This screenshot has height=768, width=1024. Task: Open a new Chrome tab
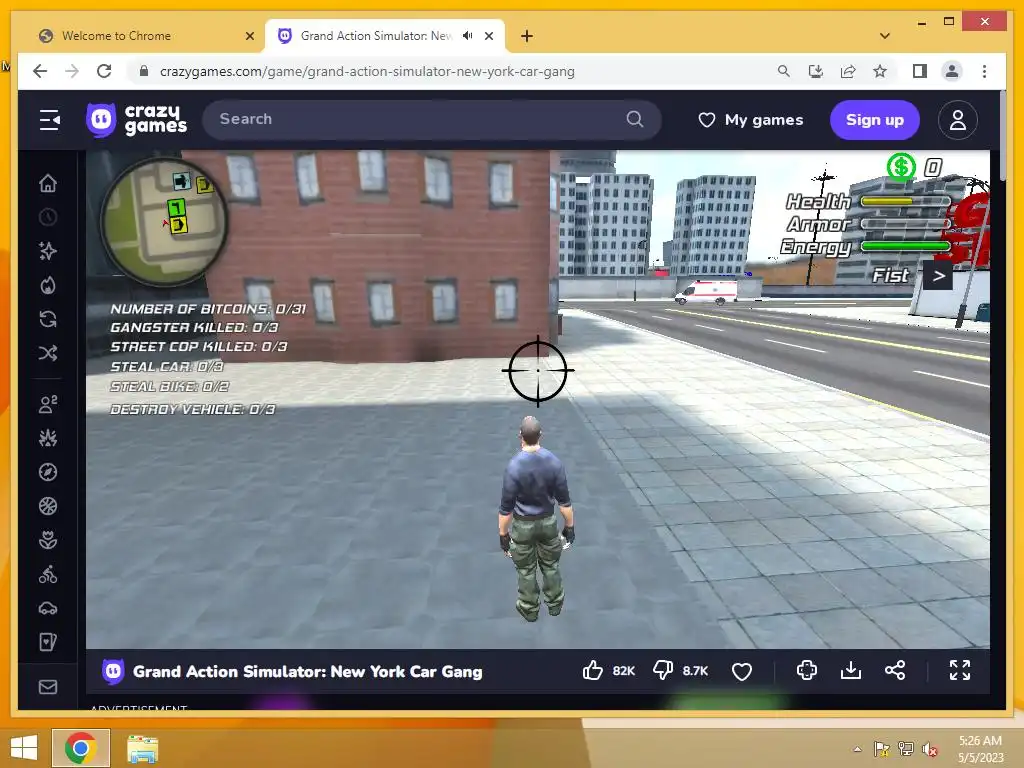[527, 36]
